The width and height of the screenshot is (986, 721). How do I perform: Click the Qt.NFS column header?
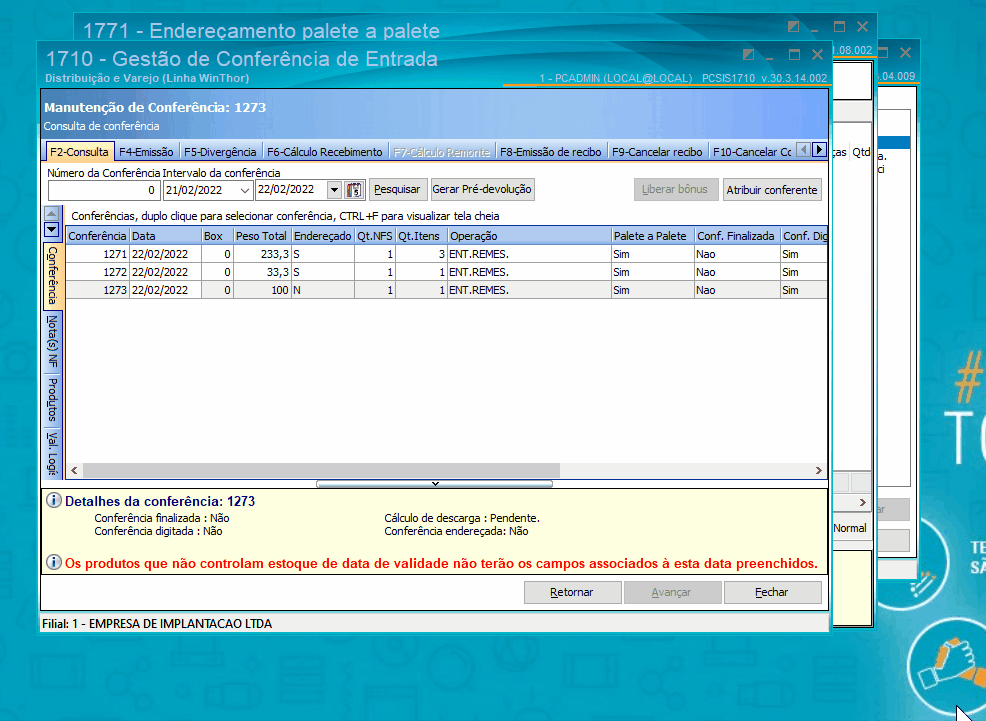click(x=375, y=236)
